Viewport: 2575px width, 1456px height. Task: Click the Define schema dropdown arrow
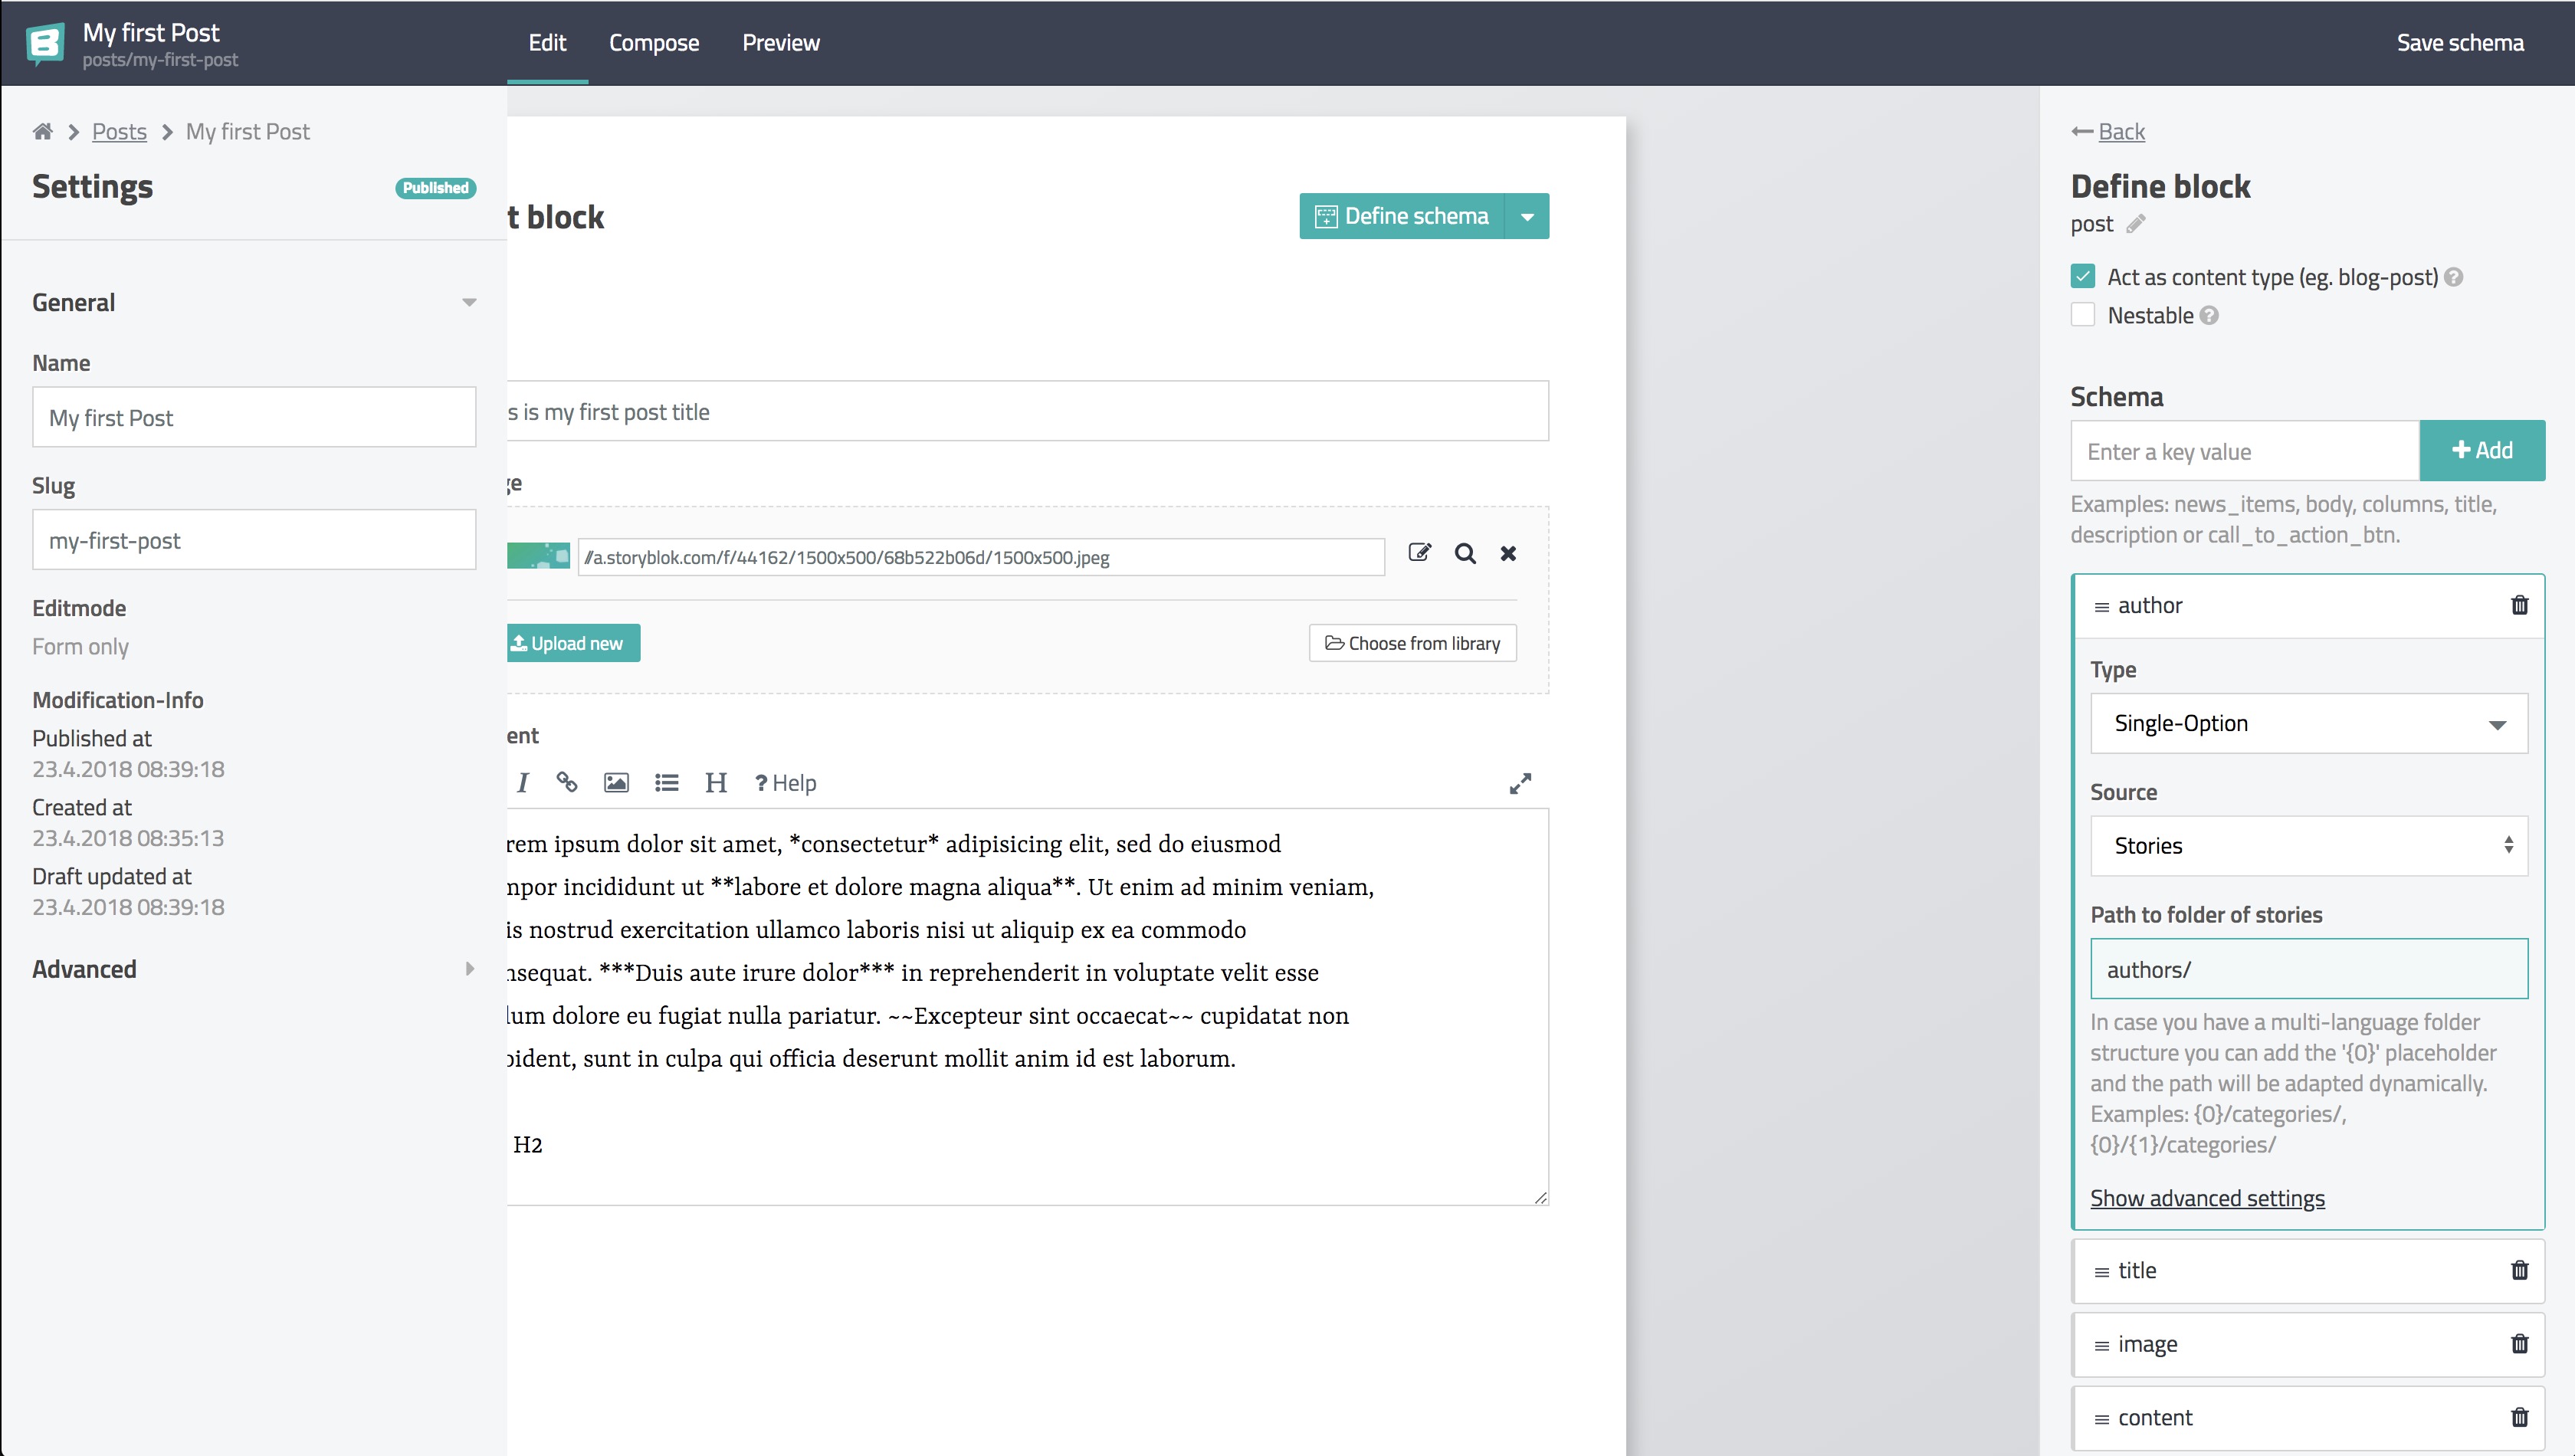point(1527,216)
